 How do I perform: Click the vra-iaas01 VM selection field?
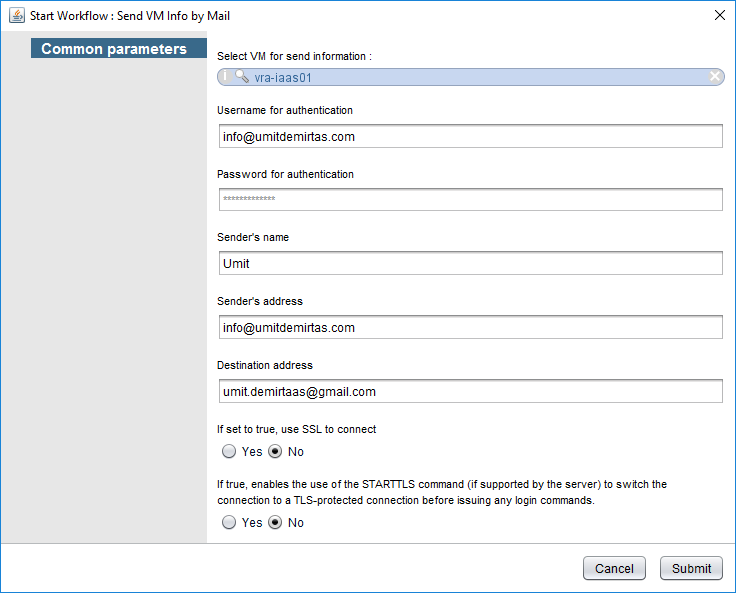pyautogui.click(x=470, y=76)
